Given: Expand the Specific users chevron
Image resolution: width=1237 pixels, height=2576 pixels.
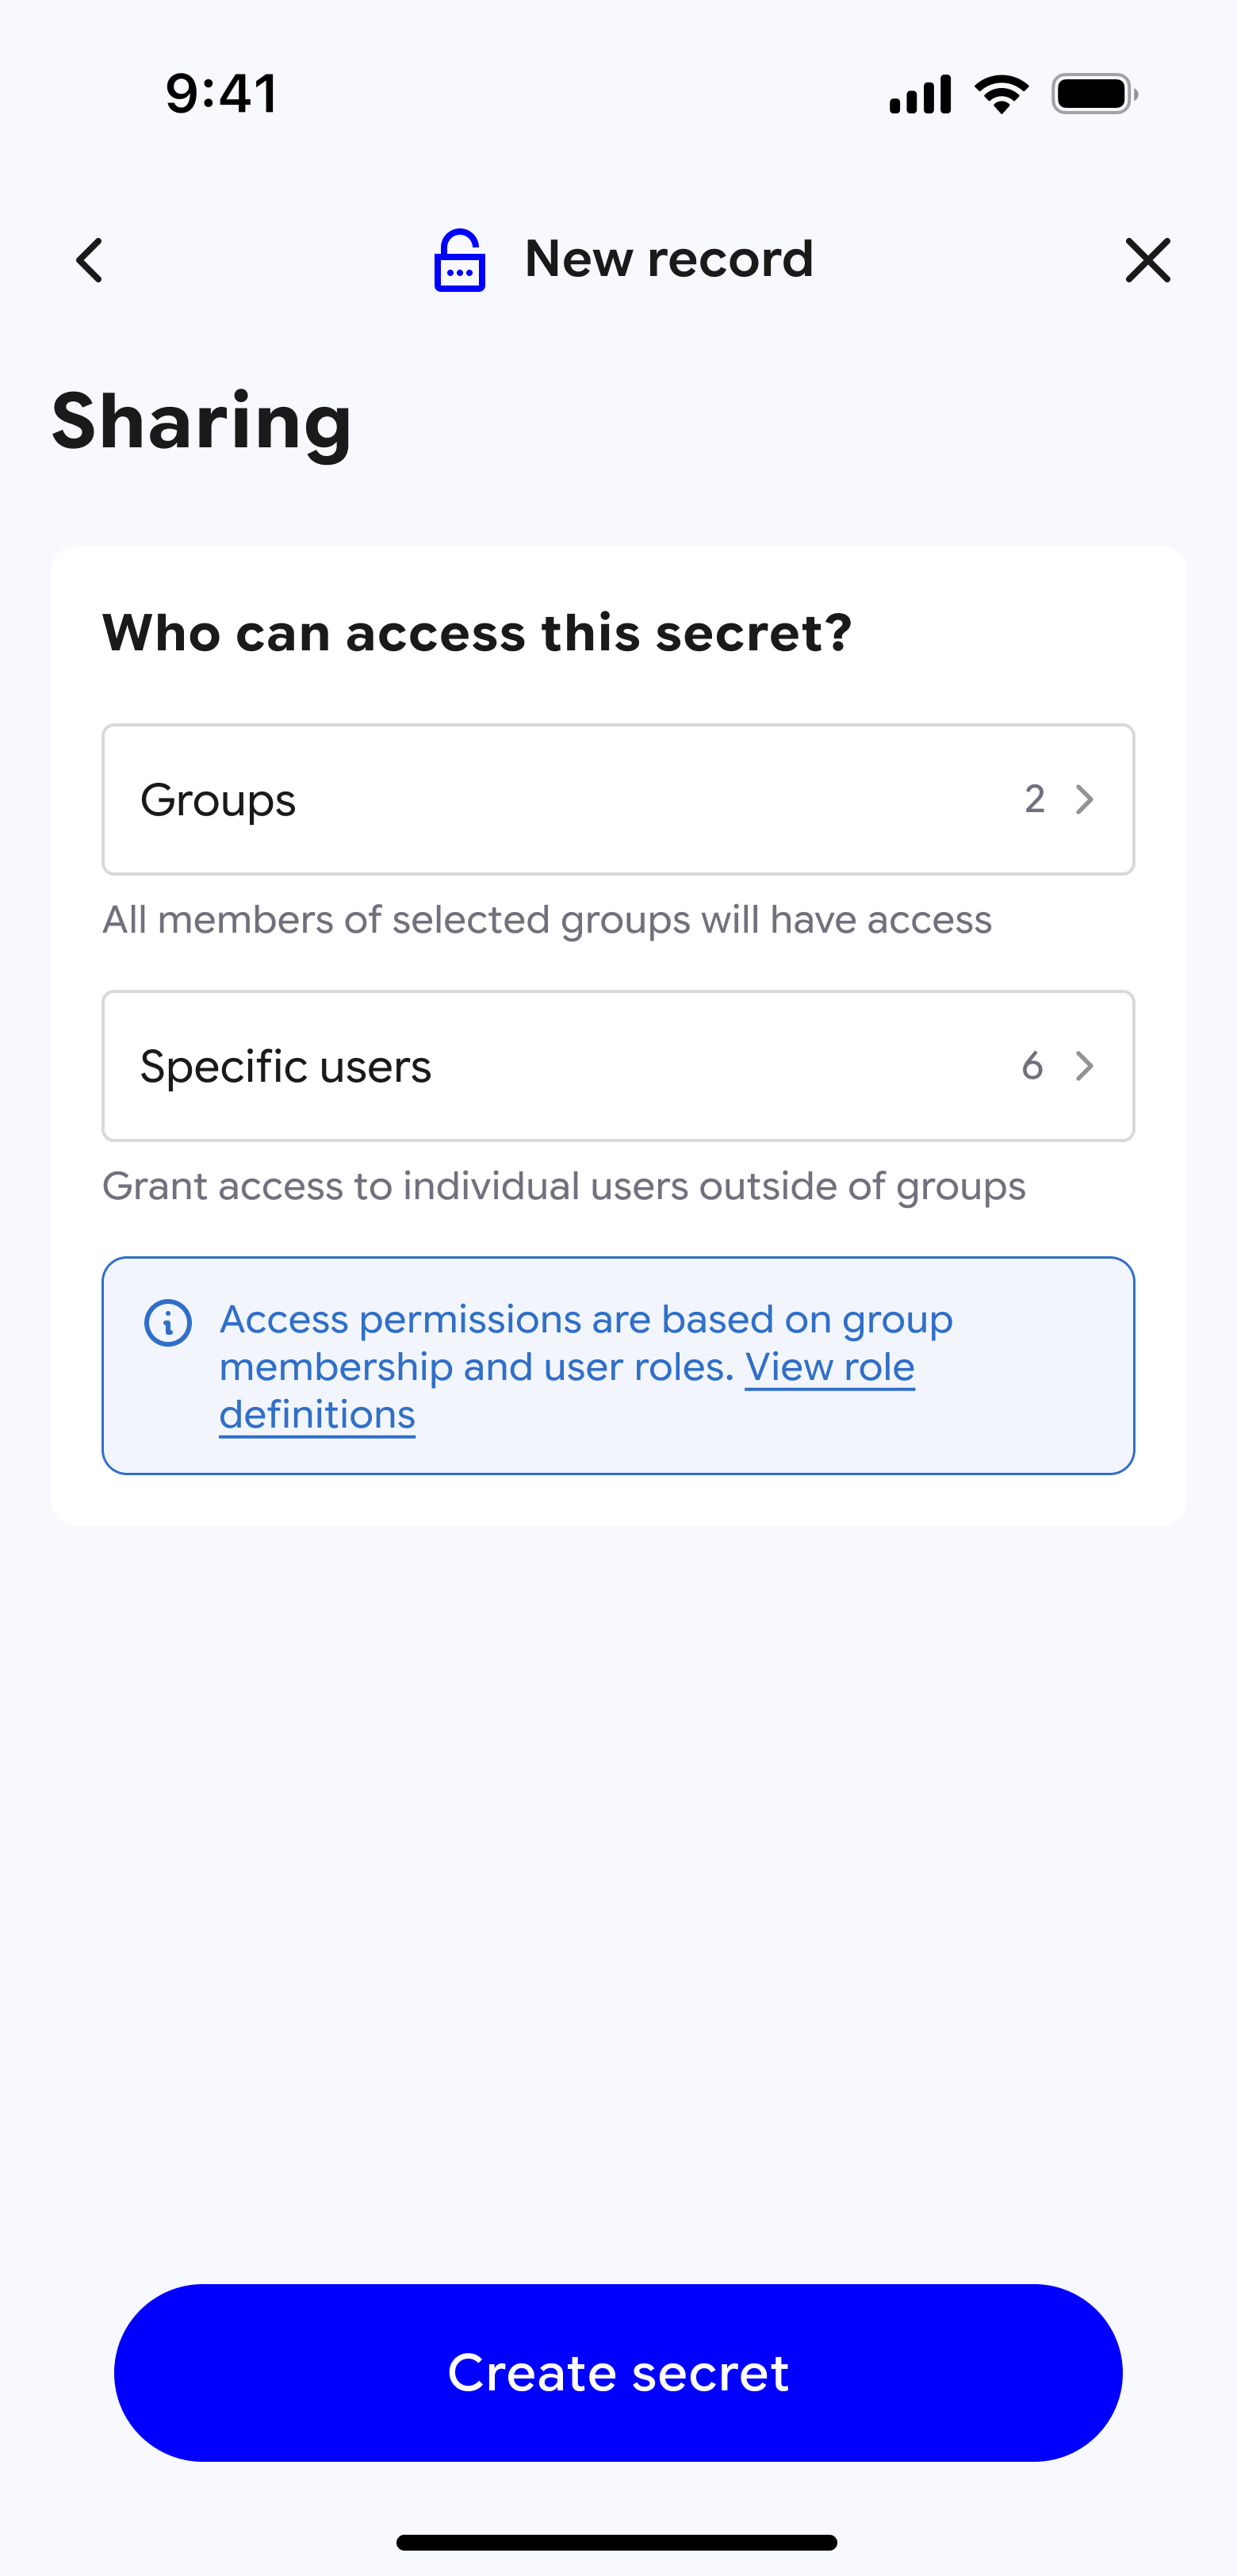Looking at the screenshot, I should (1084, 1065).
